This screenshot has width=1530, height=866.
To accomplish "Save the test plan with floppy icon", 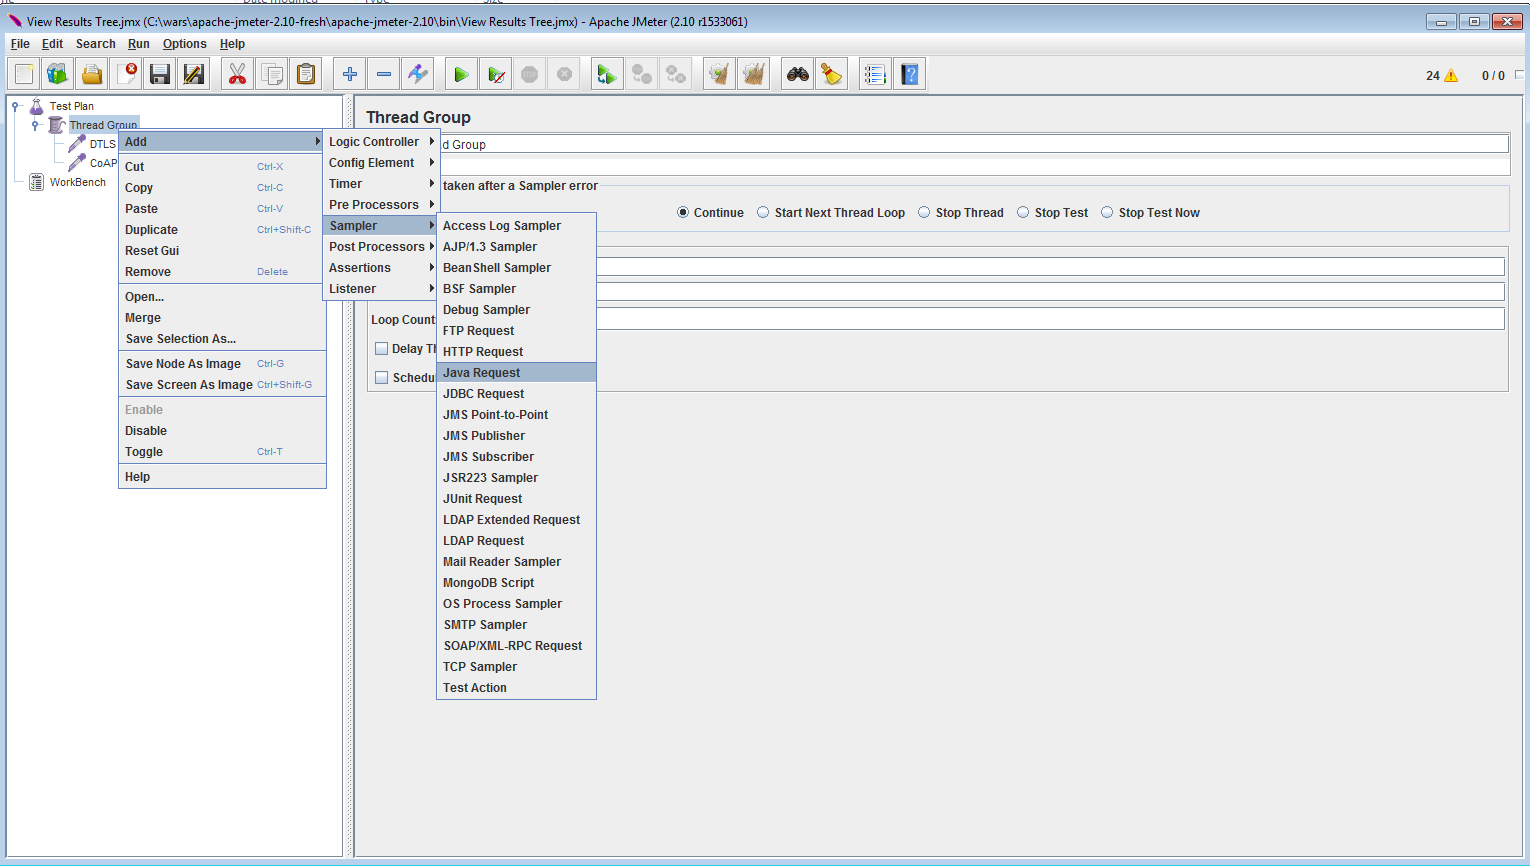I will 160,74.
